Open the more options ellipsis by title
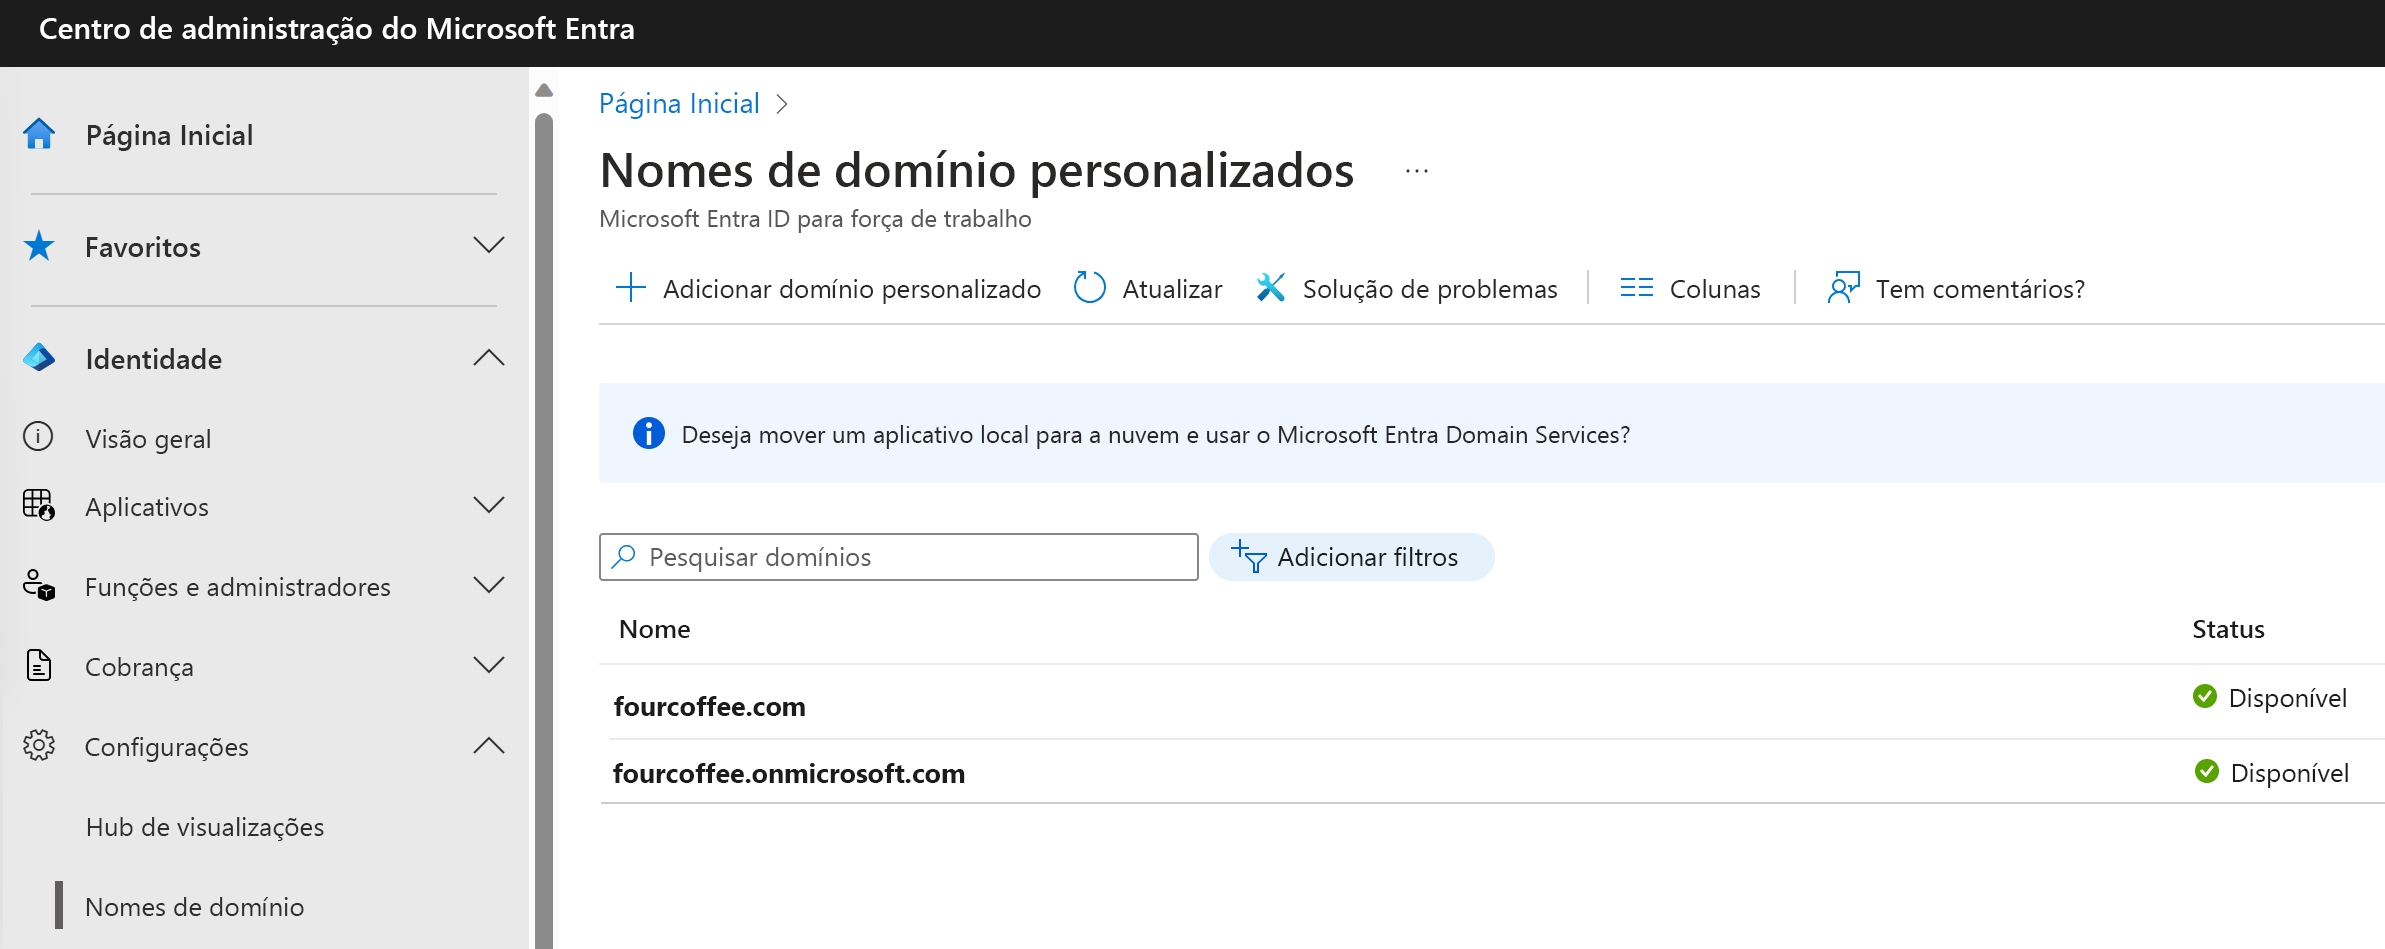Image resolution: width=2385 pixels, height=949 pixels. (x=1417, y=171)
